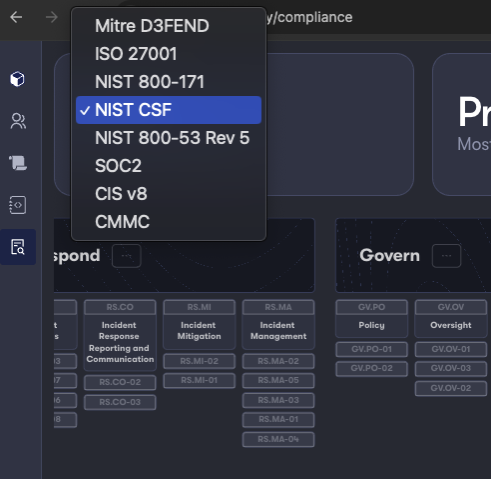Viewport: 491px width, 479px height.
Task: Click the GV.OV category tag
Action: point(451,307)
